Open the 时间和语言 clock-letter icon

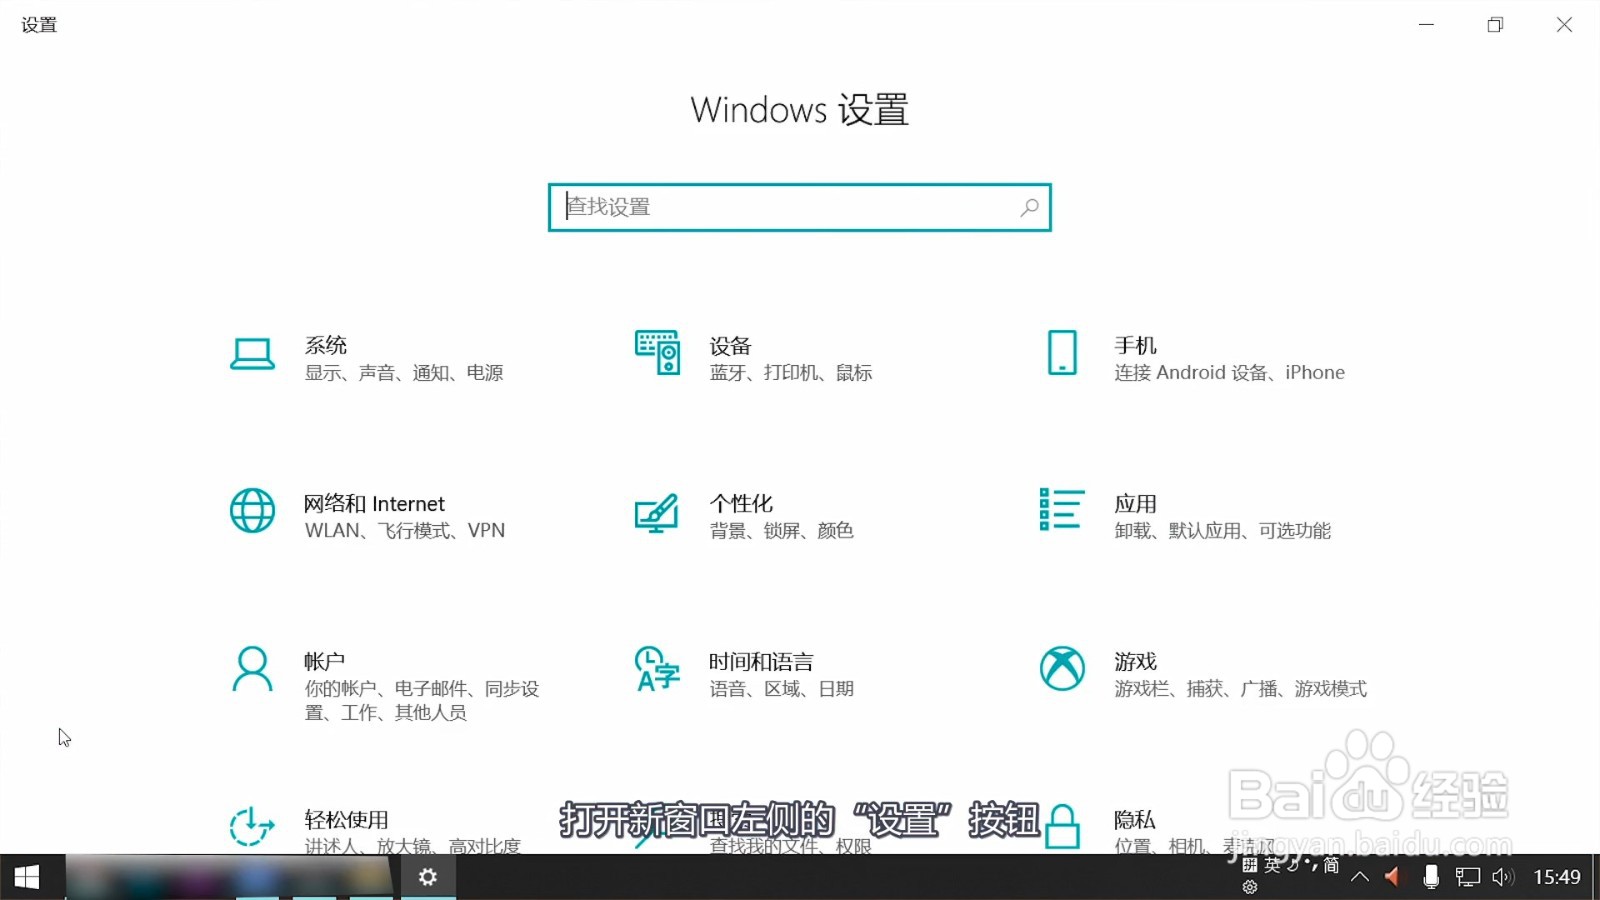click(x=657, y=669)
